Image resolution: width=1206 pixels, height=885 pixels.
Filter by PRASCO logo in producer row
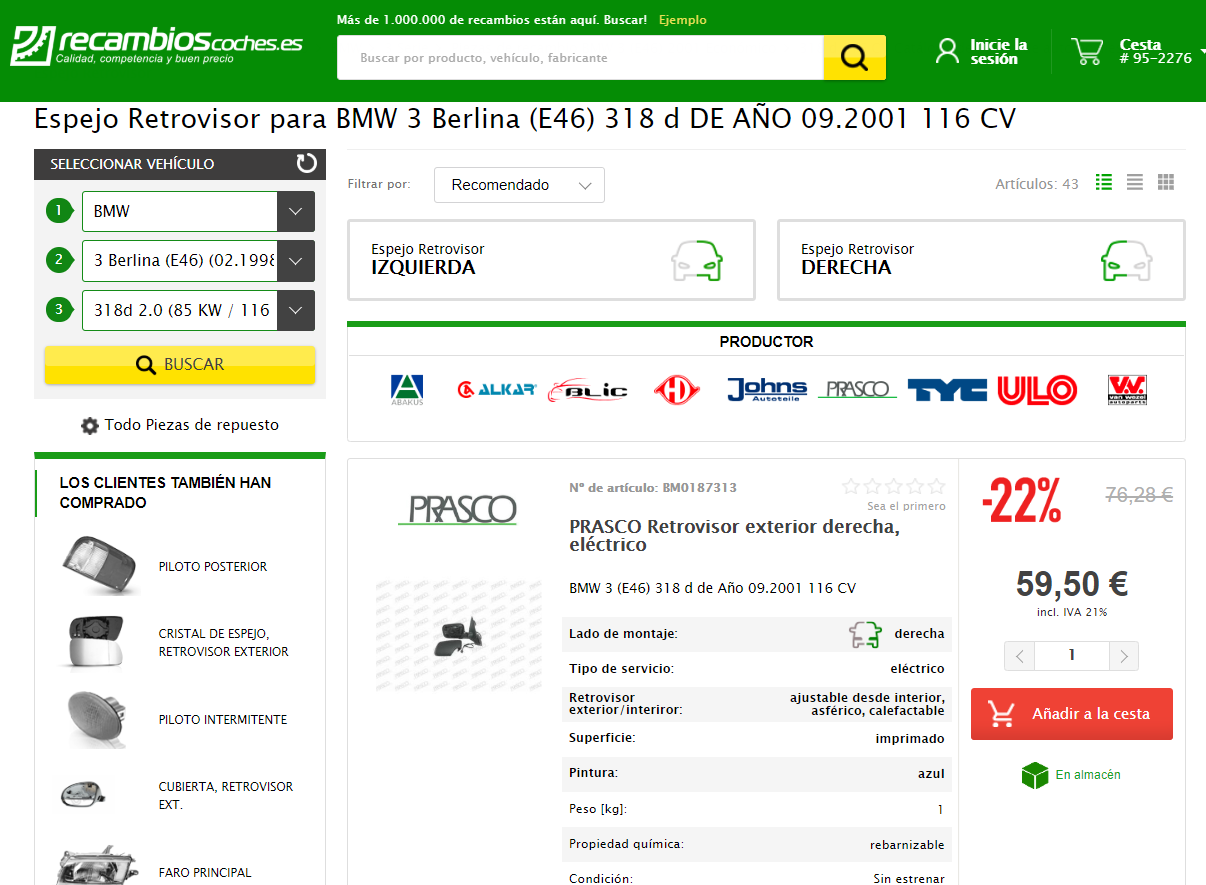[857, 389]
